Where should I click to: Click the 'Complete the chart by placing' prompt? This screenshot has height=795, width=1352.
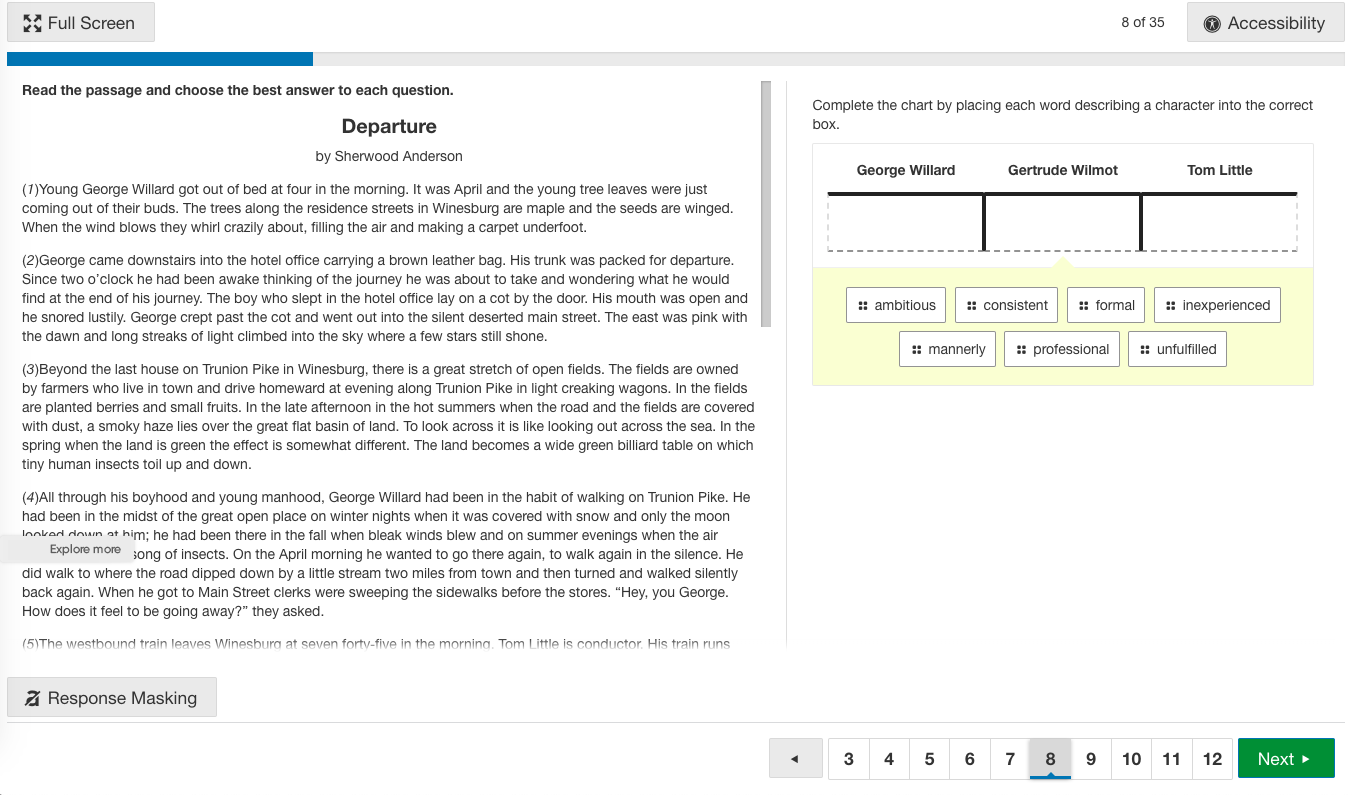click(x=1063, y=114)
